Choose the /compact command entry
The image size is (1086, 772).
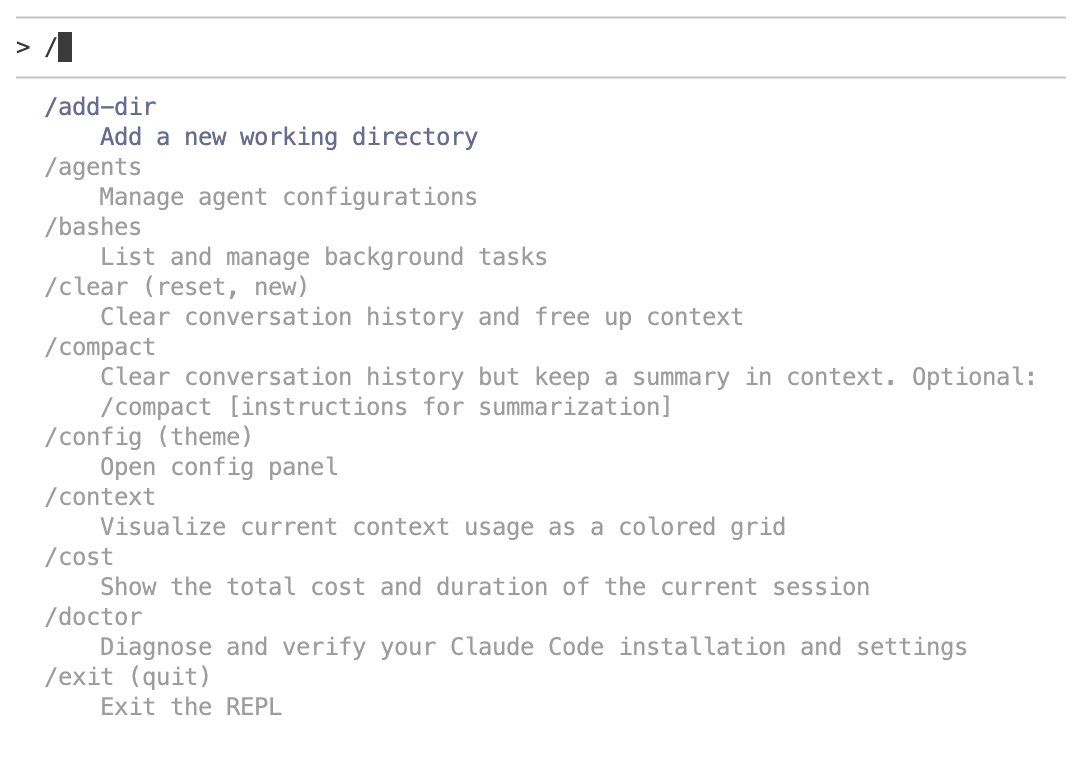100,347
